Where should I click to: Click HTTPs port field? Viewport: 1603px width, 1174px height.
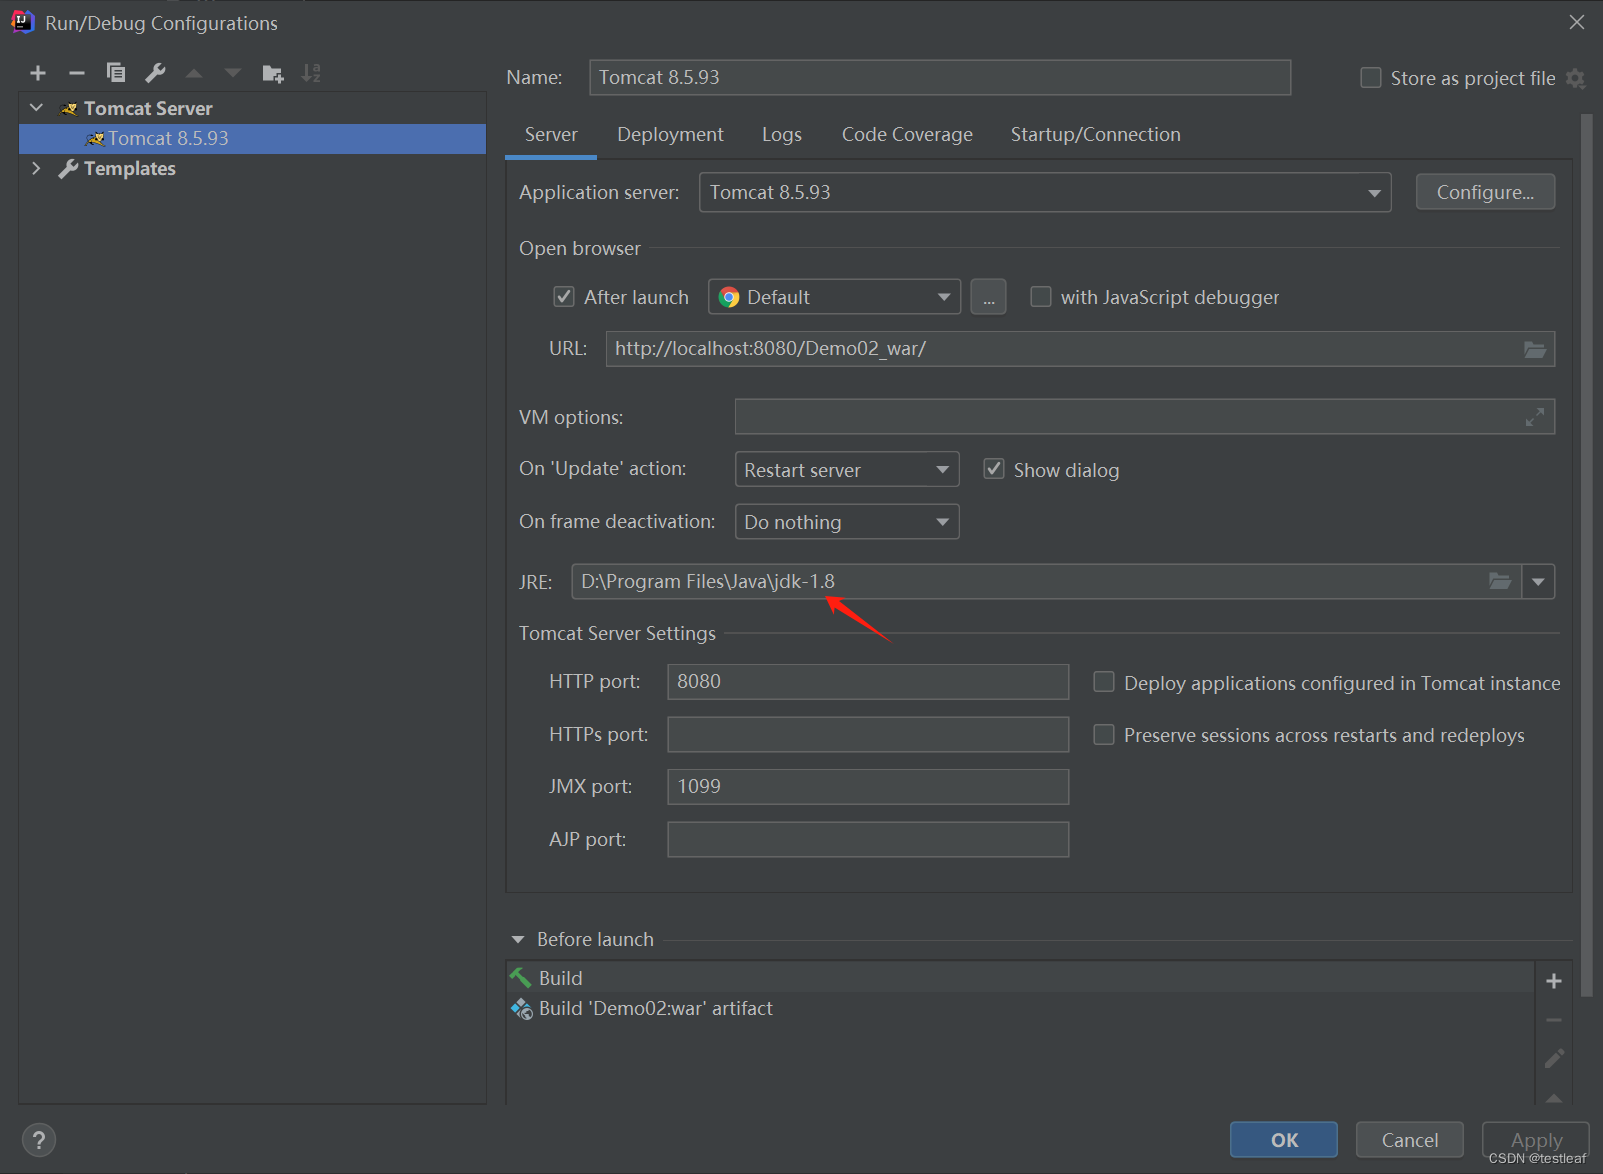tap(868, 734)
